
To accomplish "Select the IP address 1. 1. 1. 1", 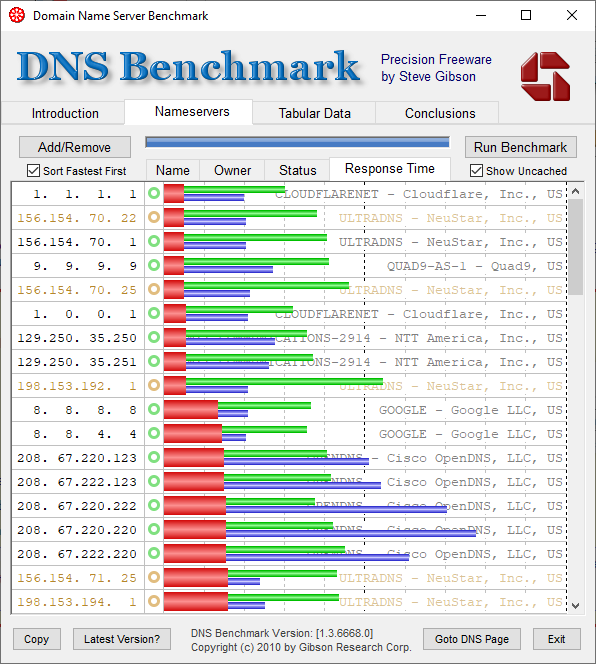I will [84, 194].
